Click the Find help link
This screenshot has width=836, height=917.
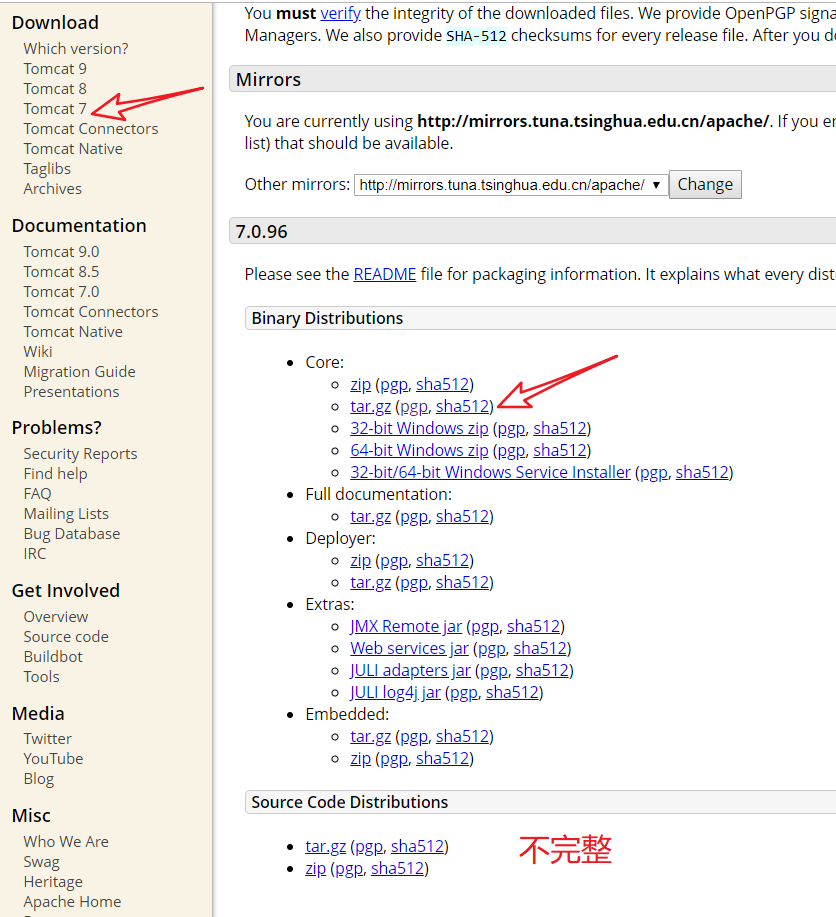(x=56, y=474)
